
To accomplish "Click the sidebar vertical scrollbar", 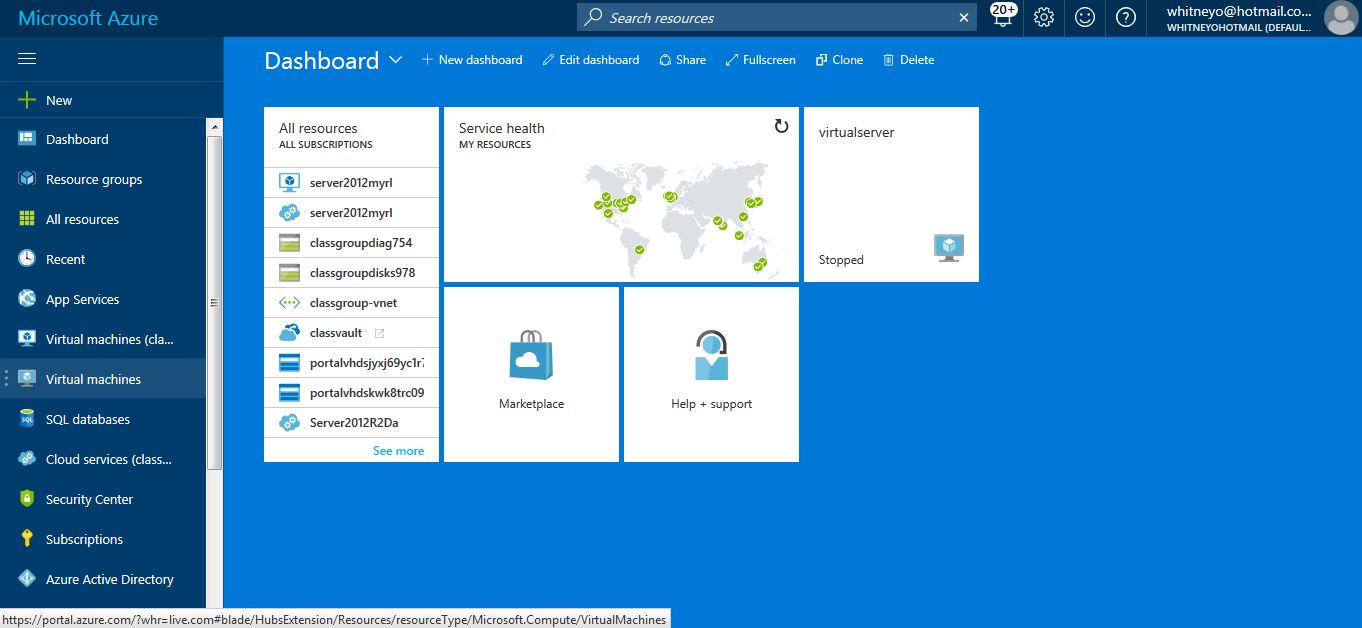I will pyautogui.click(x=214, y=302).
